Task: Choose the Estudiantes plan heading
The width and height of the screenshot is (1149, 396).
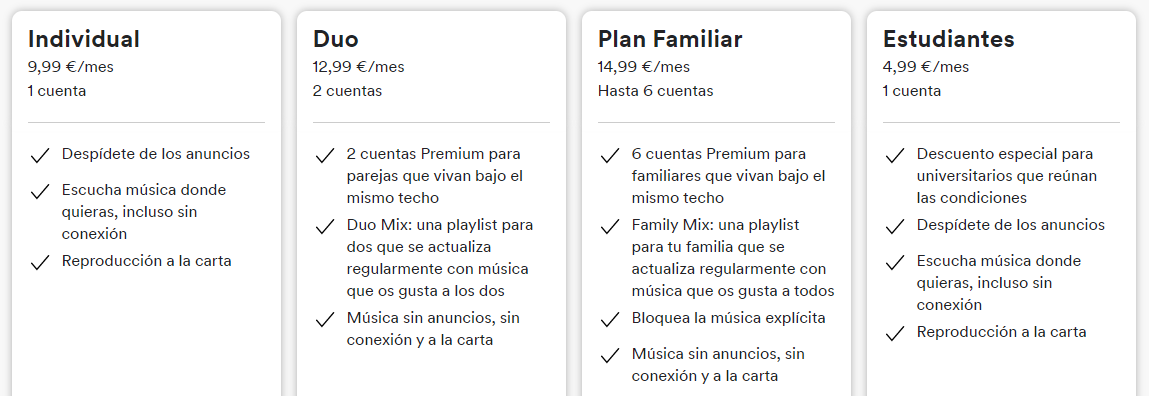Action: (948, 38)
